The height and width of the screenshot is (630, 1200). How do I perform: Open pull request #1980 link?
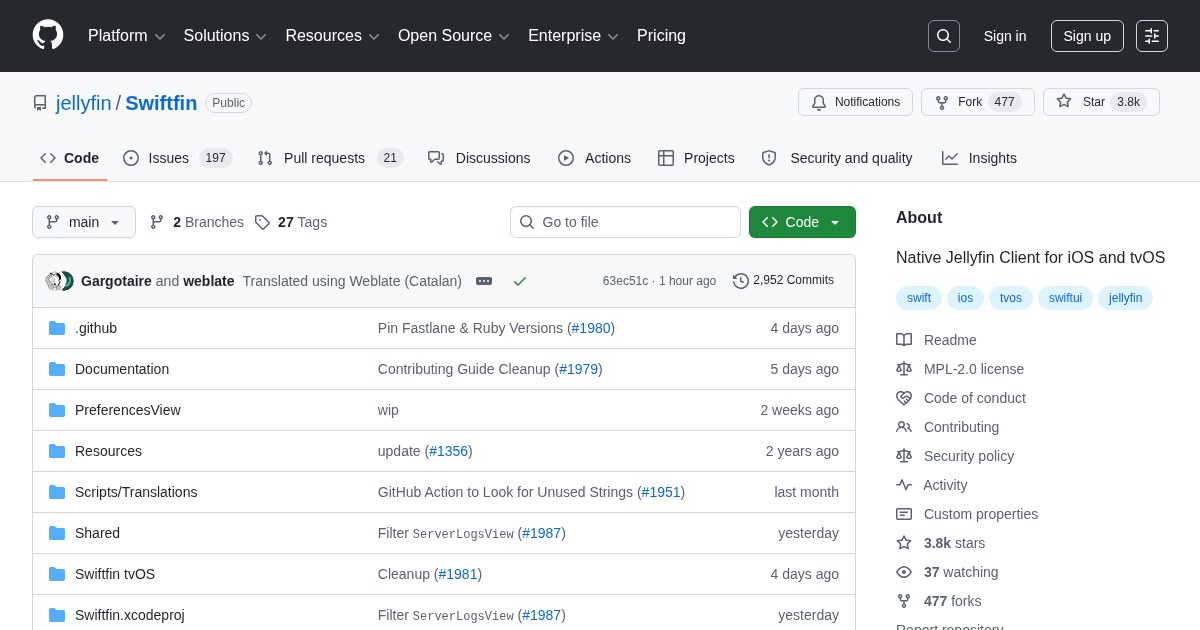coord(591,328)
